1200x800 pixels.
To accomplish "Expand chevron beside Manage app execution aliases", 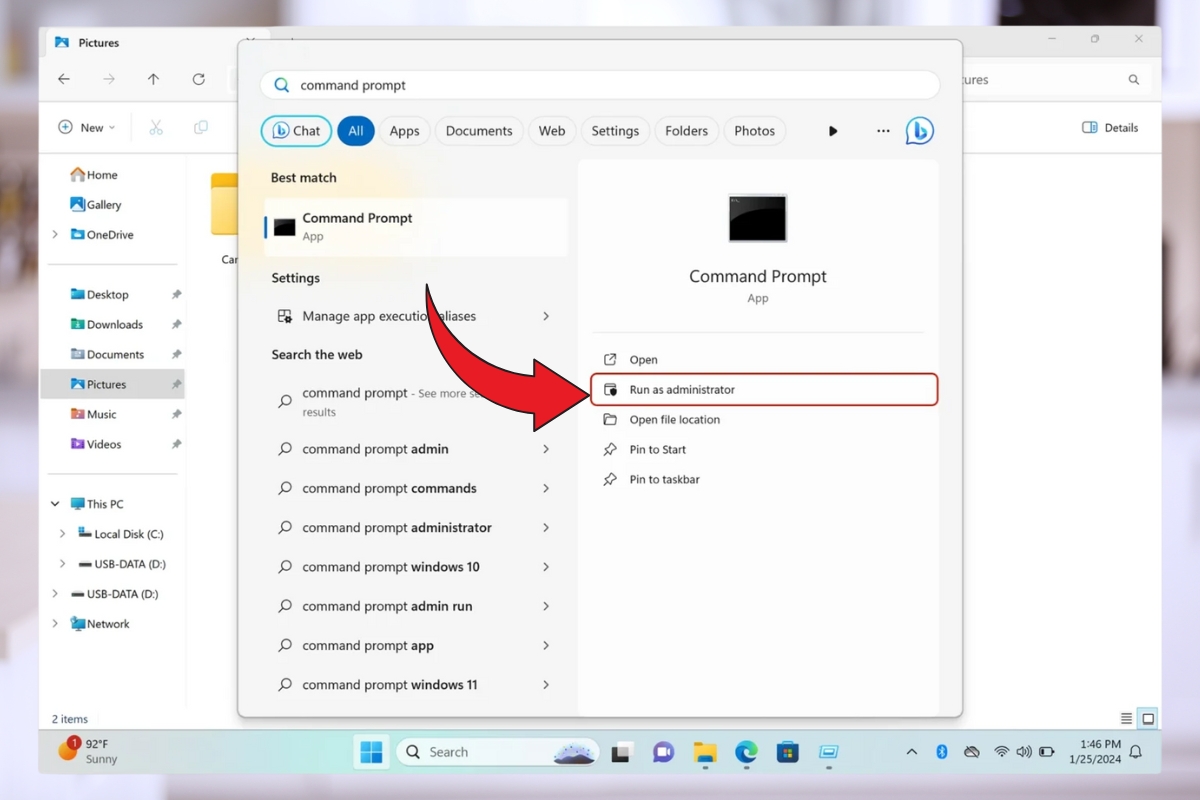I will 546,316.
